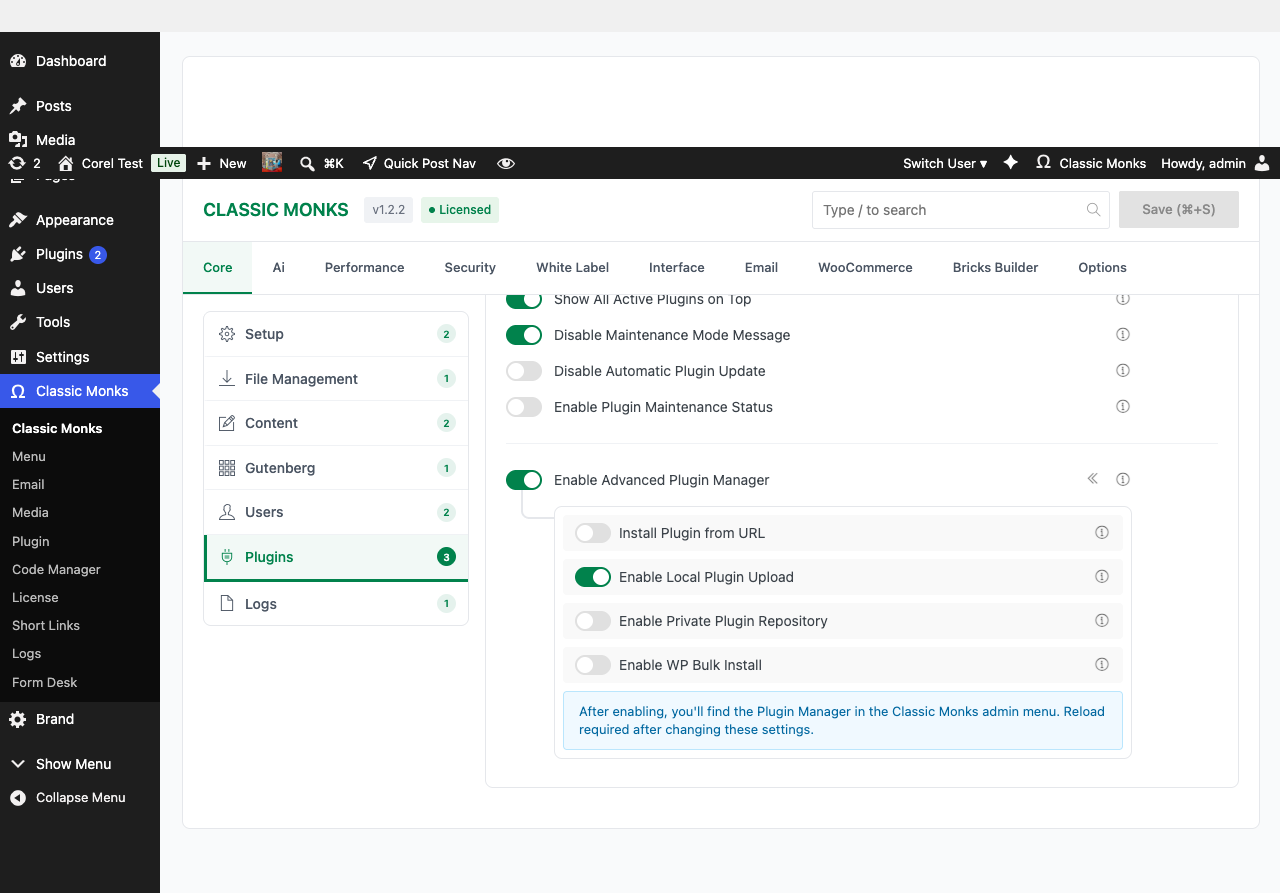1280x893 pixels.
Task: Switch to the Performance tab
Action: (x=365, y=267)
